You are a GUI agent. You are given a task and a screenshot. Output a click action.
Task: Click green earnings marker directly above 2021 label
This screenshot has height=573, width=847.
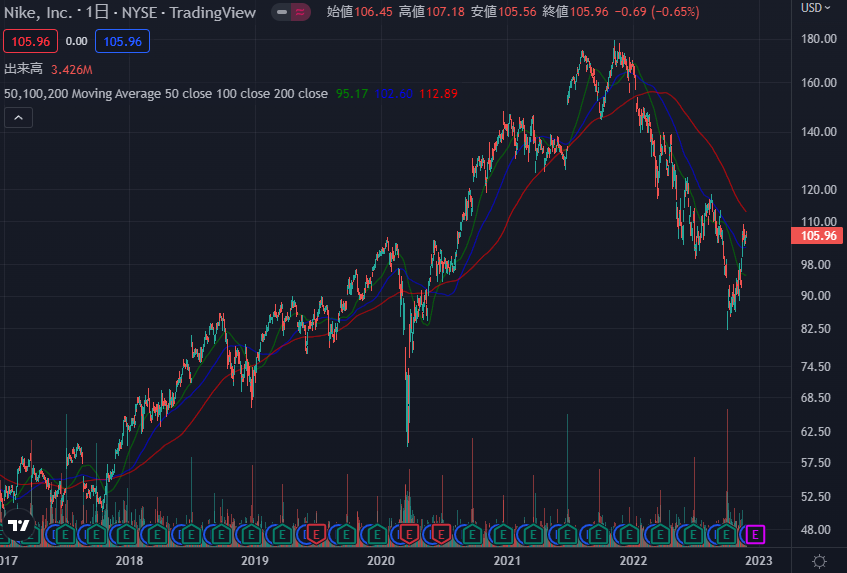pyautogui.click(x=503, y=535)
